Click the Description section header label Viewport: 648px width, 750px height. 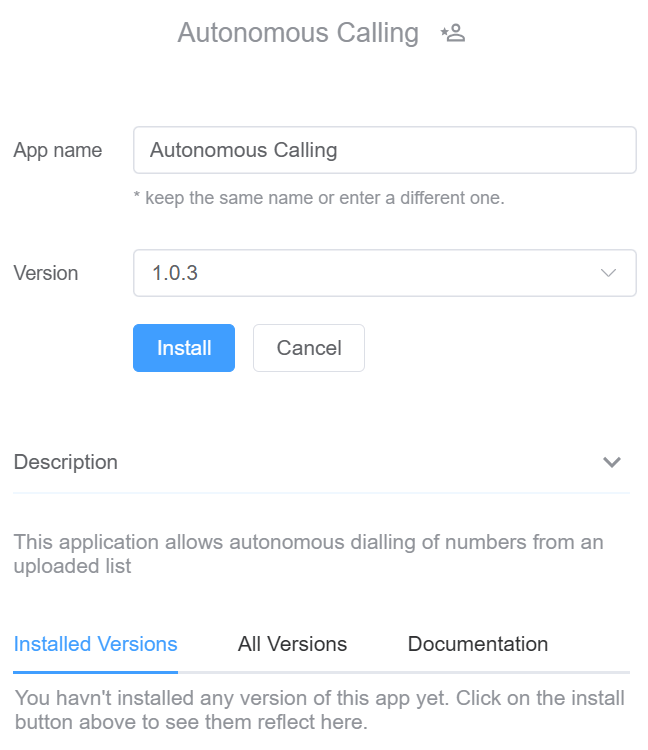point(66,462)
